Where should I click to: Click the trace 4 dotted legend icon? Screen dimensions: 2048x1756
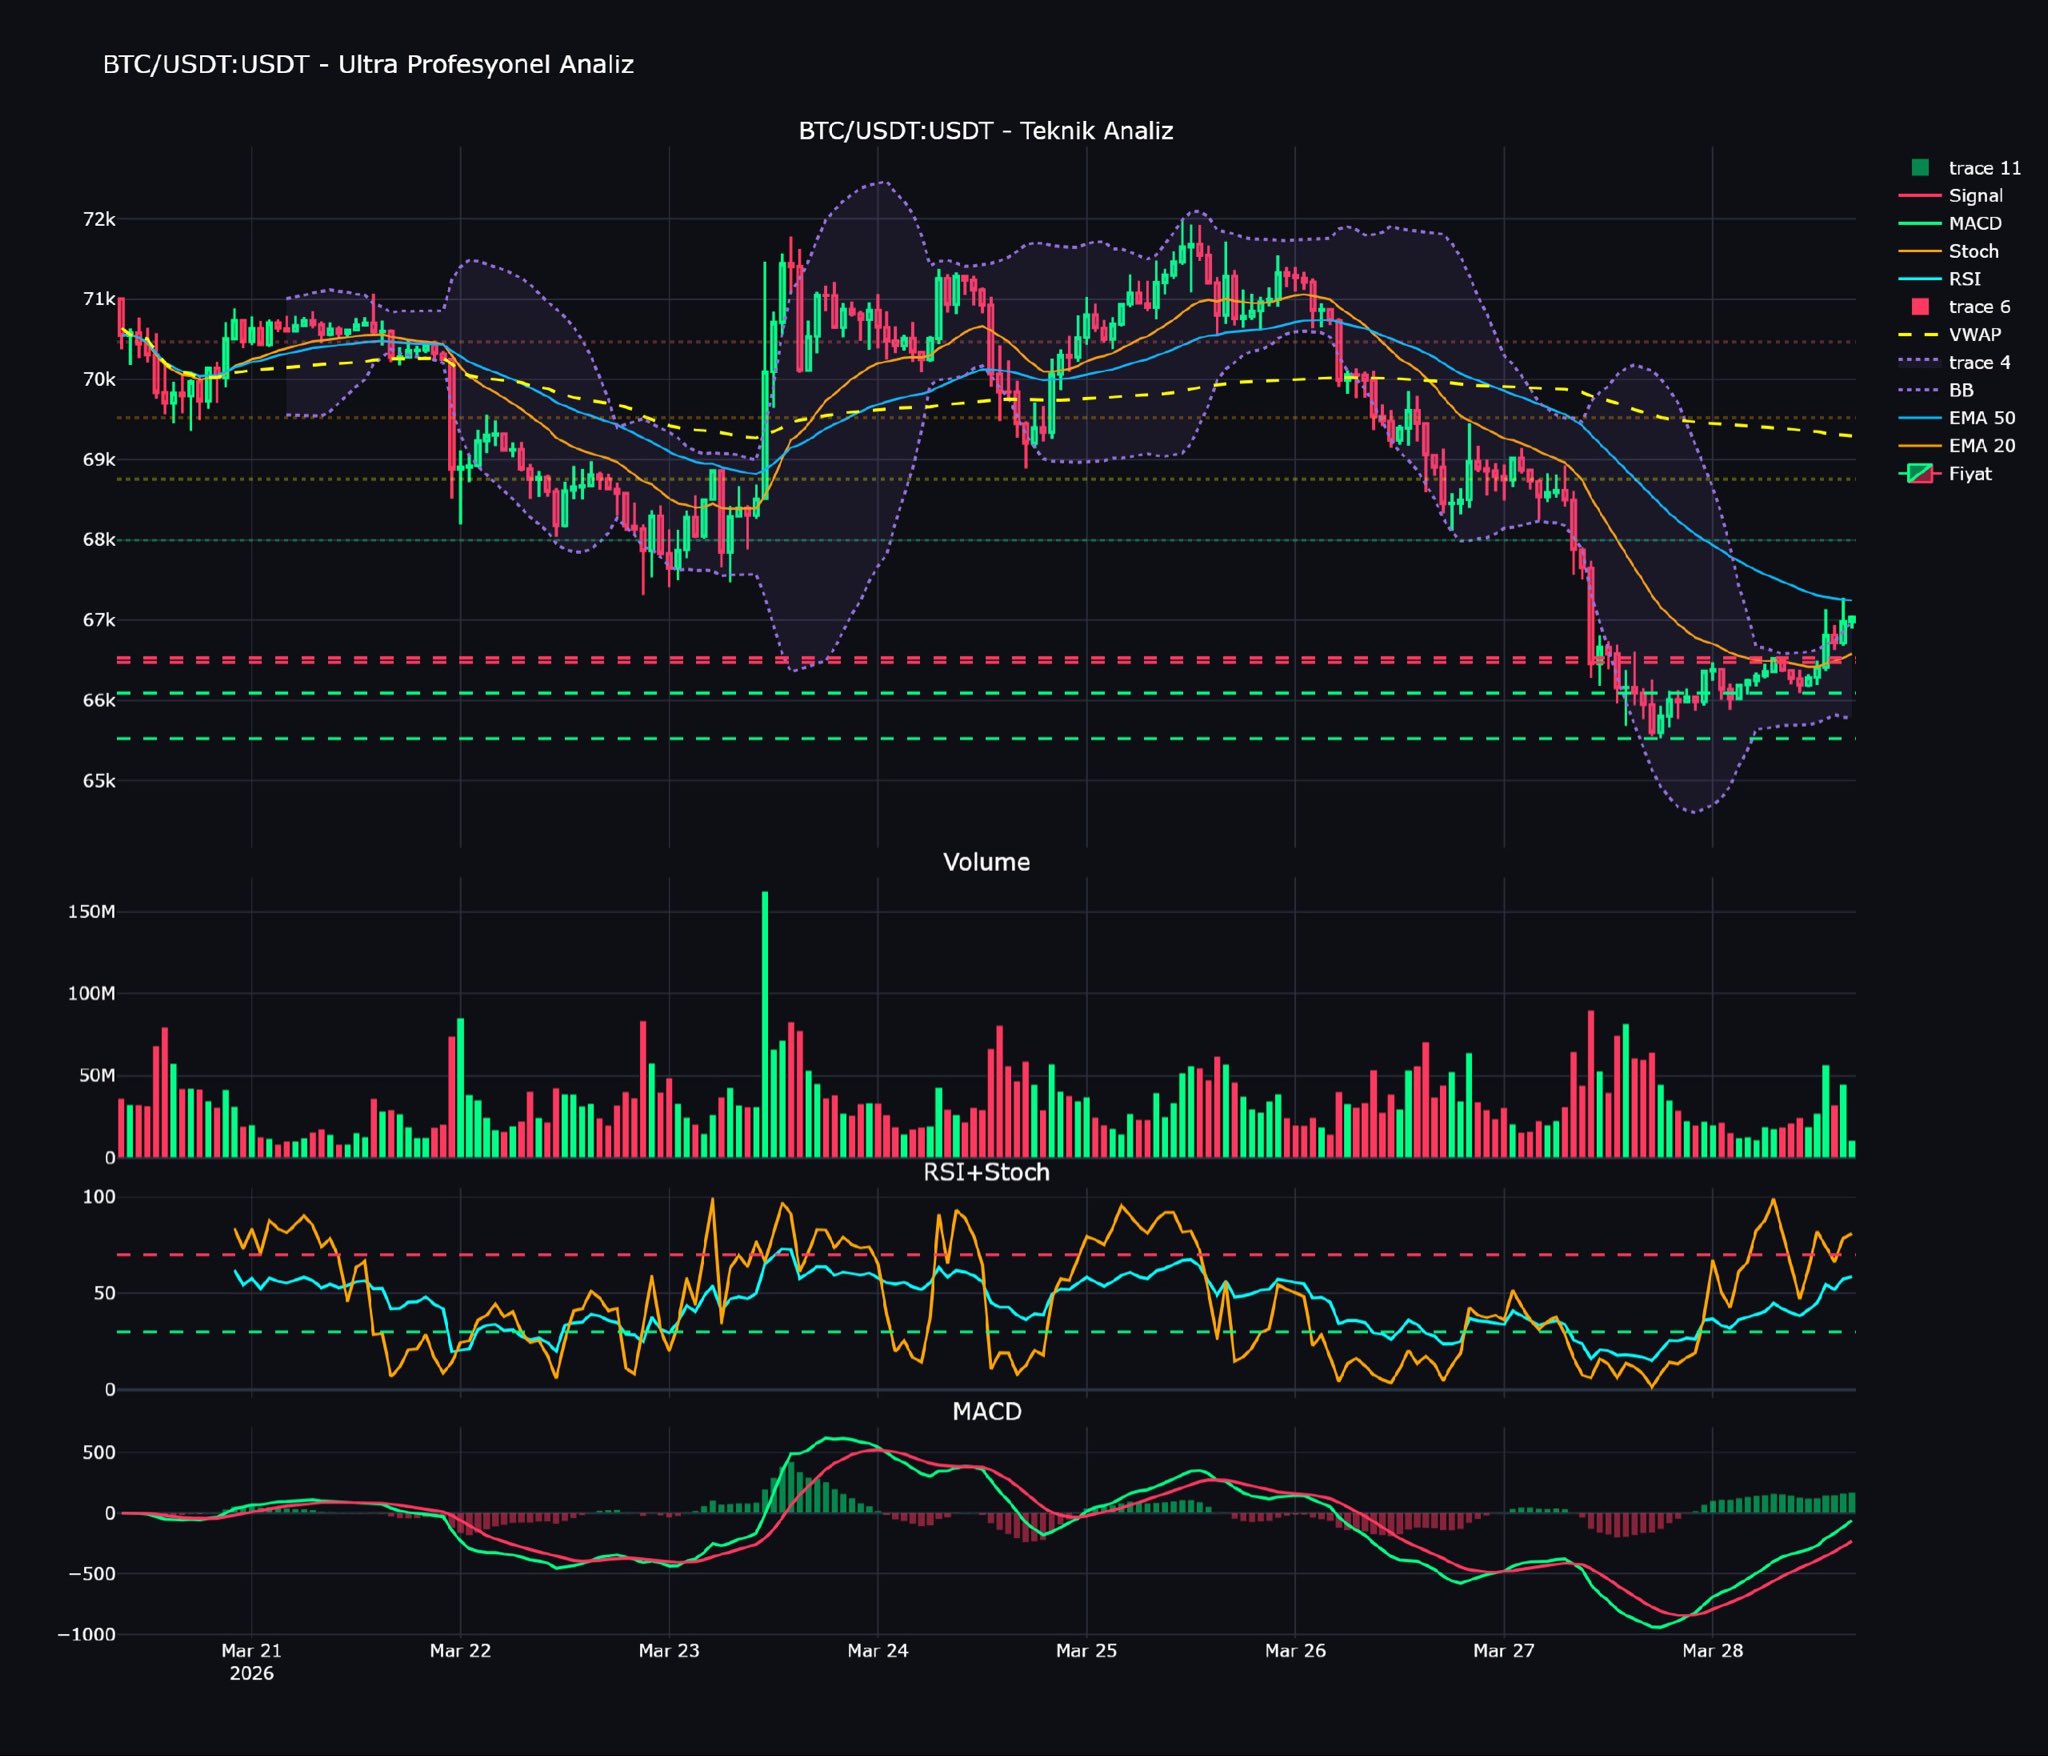tap(1920, 362)
